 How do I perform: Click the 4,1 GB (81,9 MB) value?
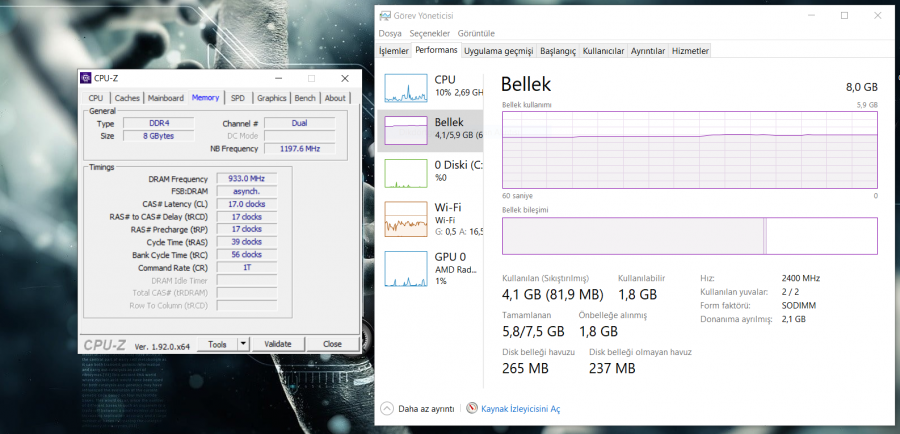(x=553, y=294)
